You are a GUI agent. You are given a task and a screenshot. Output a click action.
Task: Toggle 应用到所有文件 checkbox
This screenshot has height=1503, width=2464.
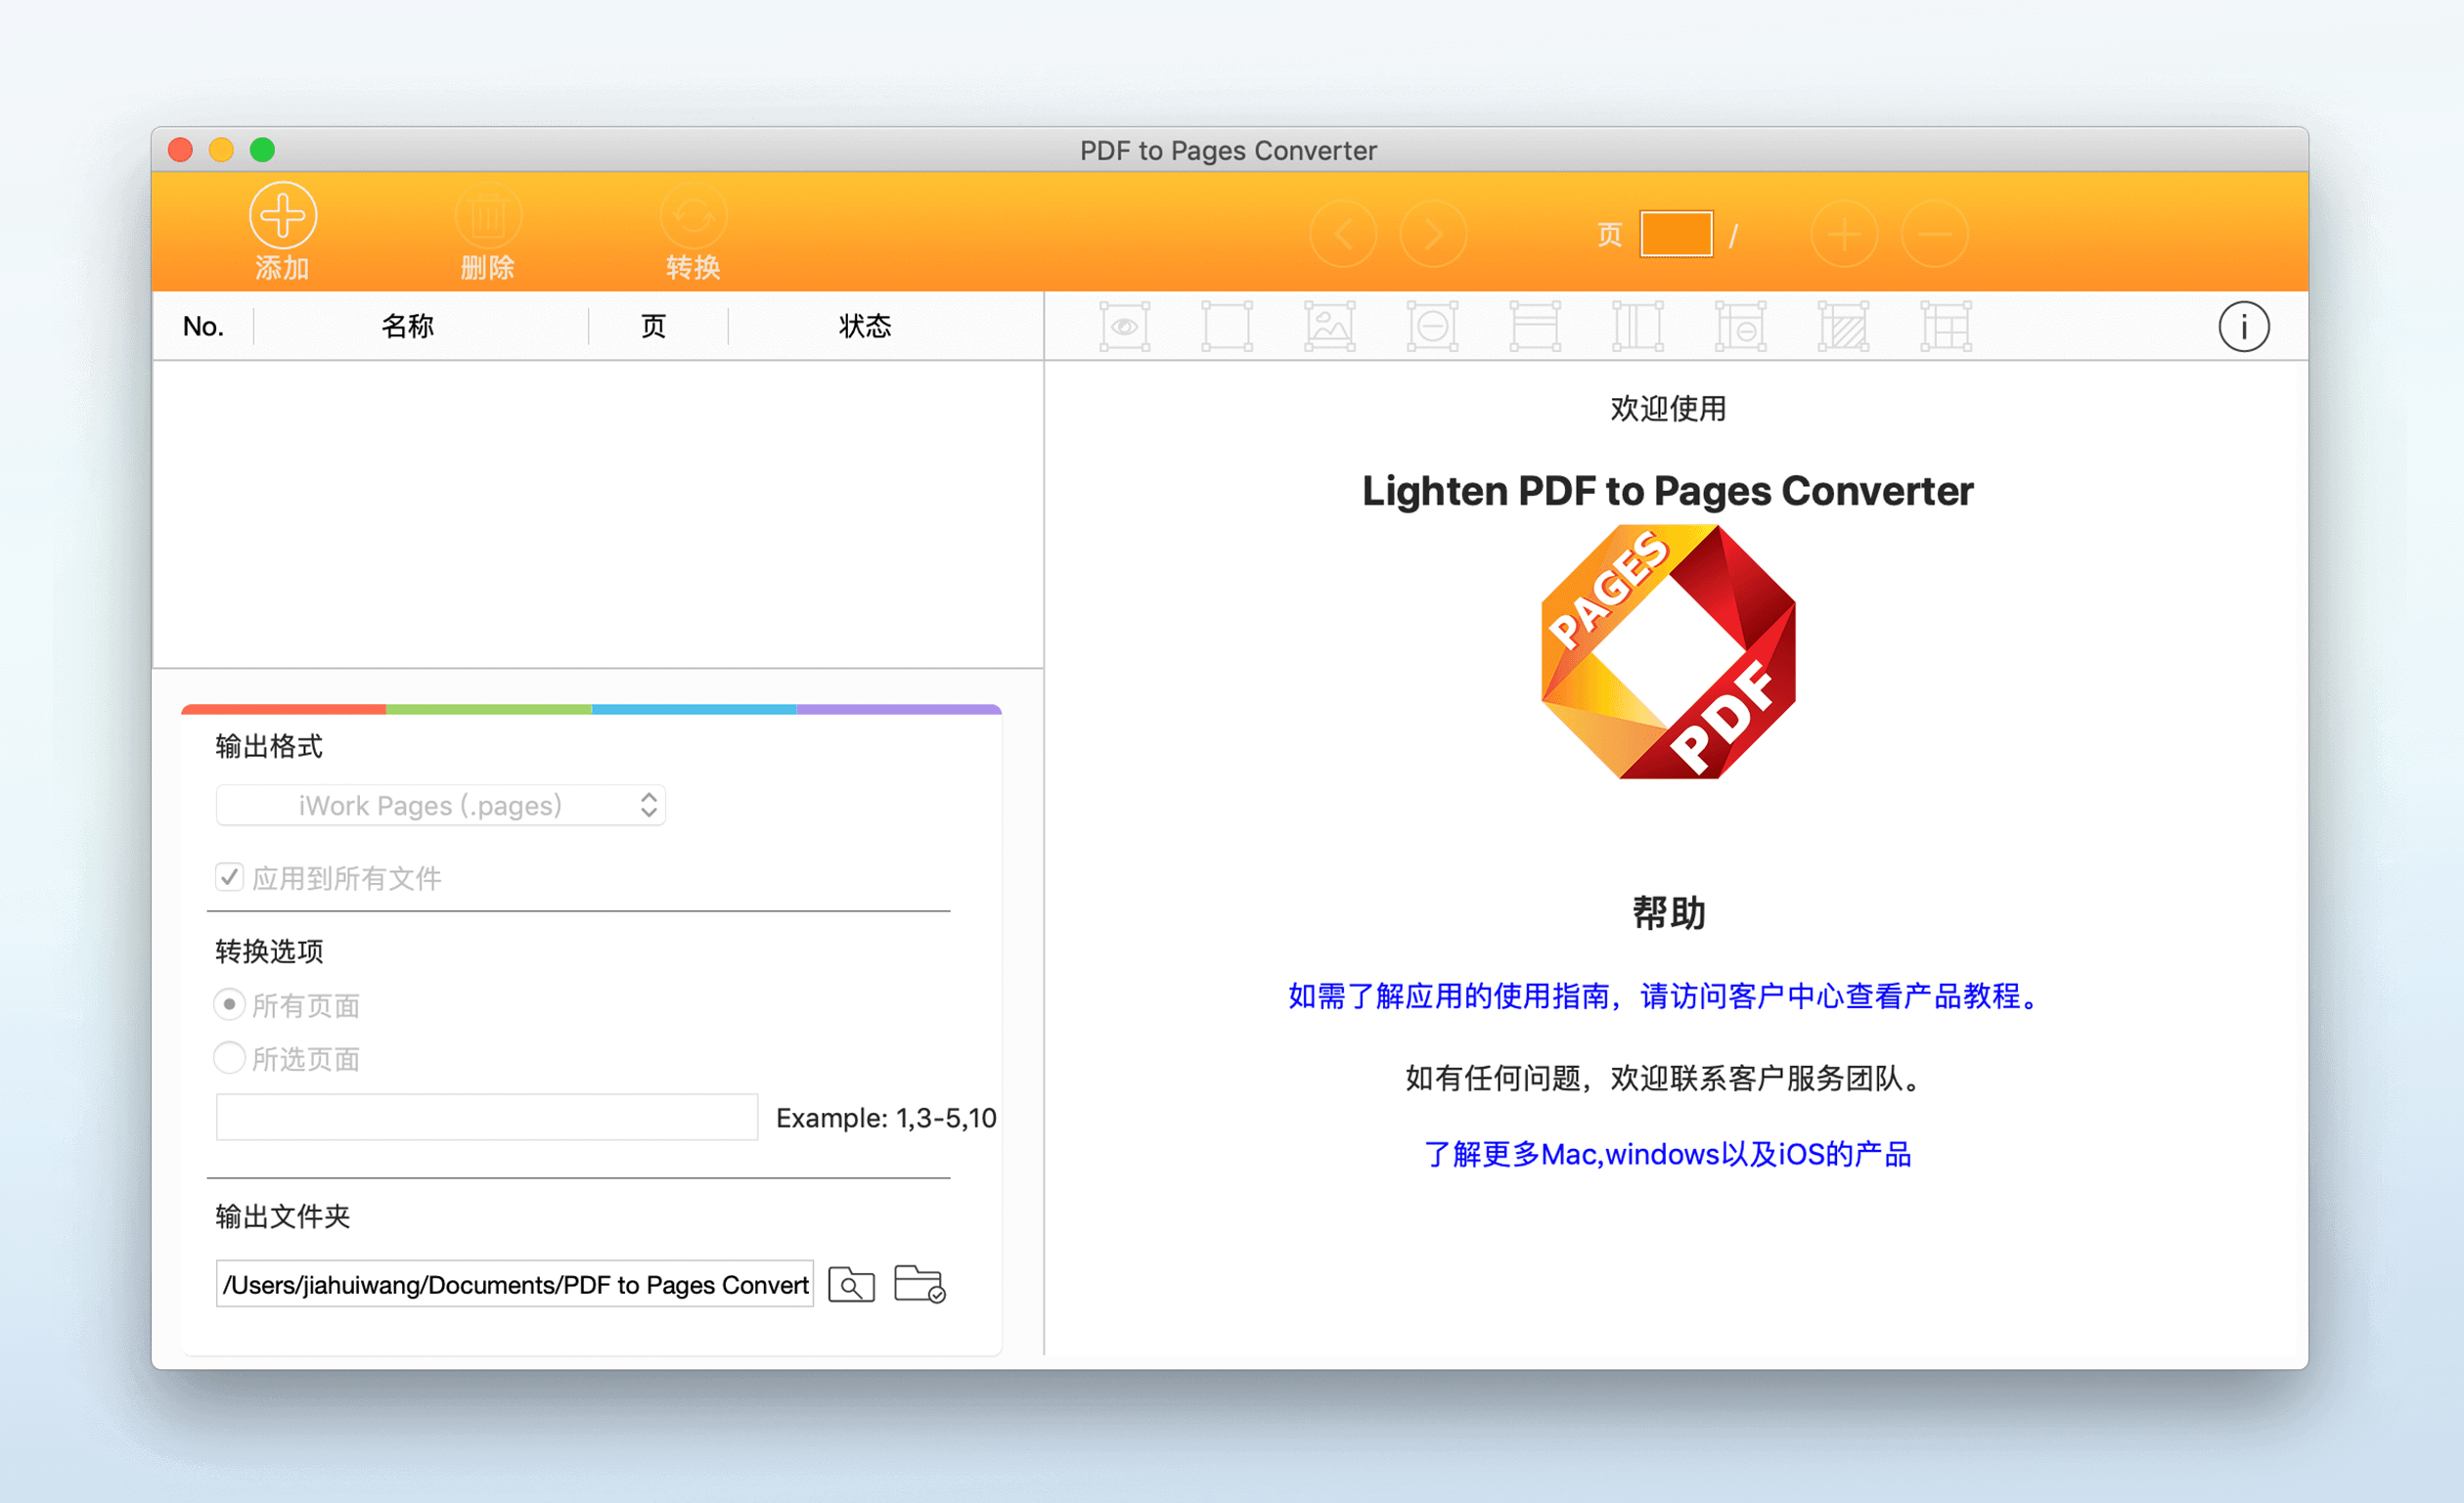229,877
